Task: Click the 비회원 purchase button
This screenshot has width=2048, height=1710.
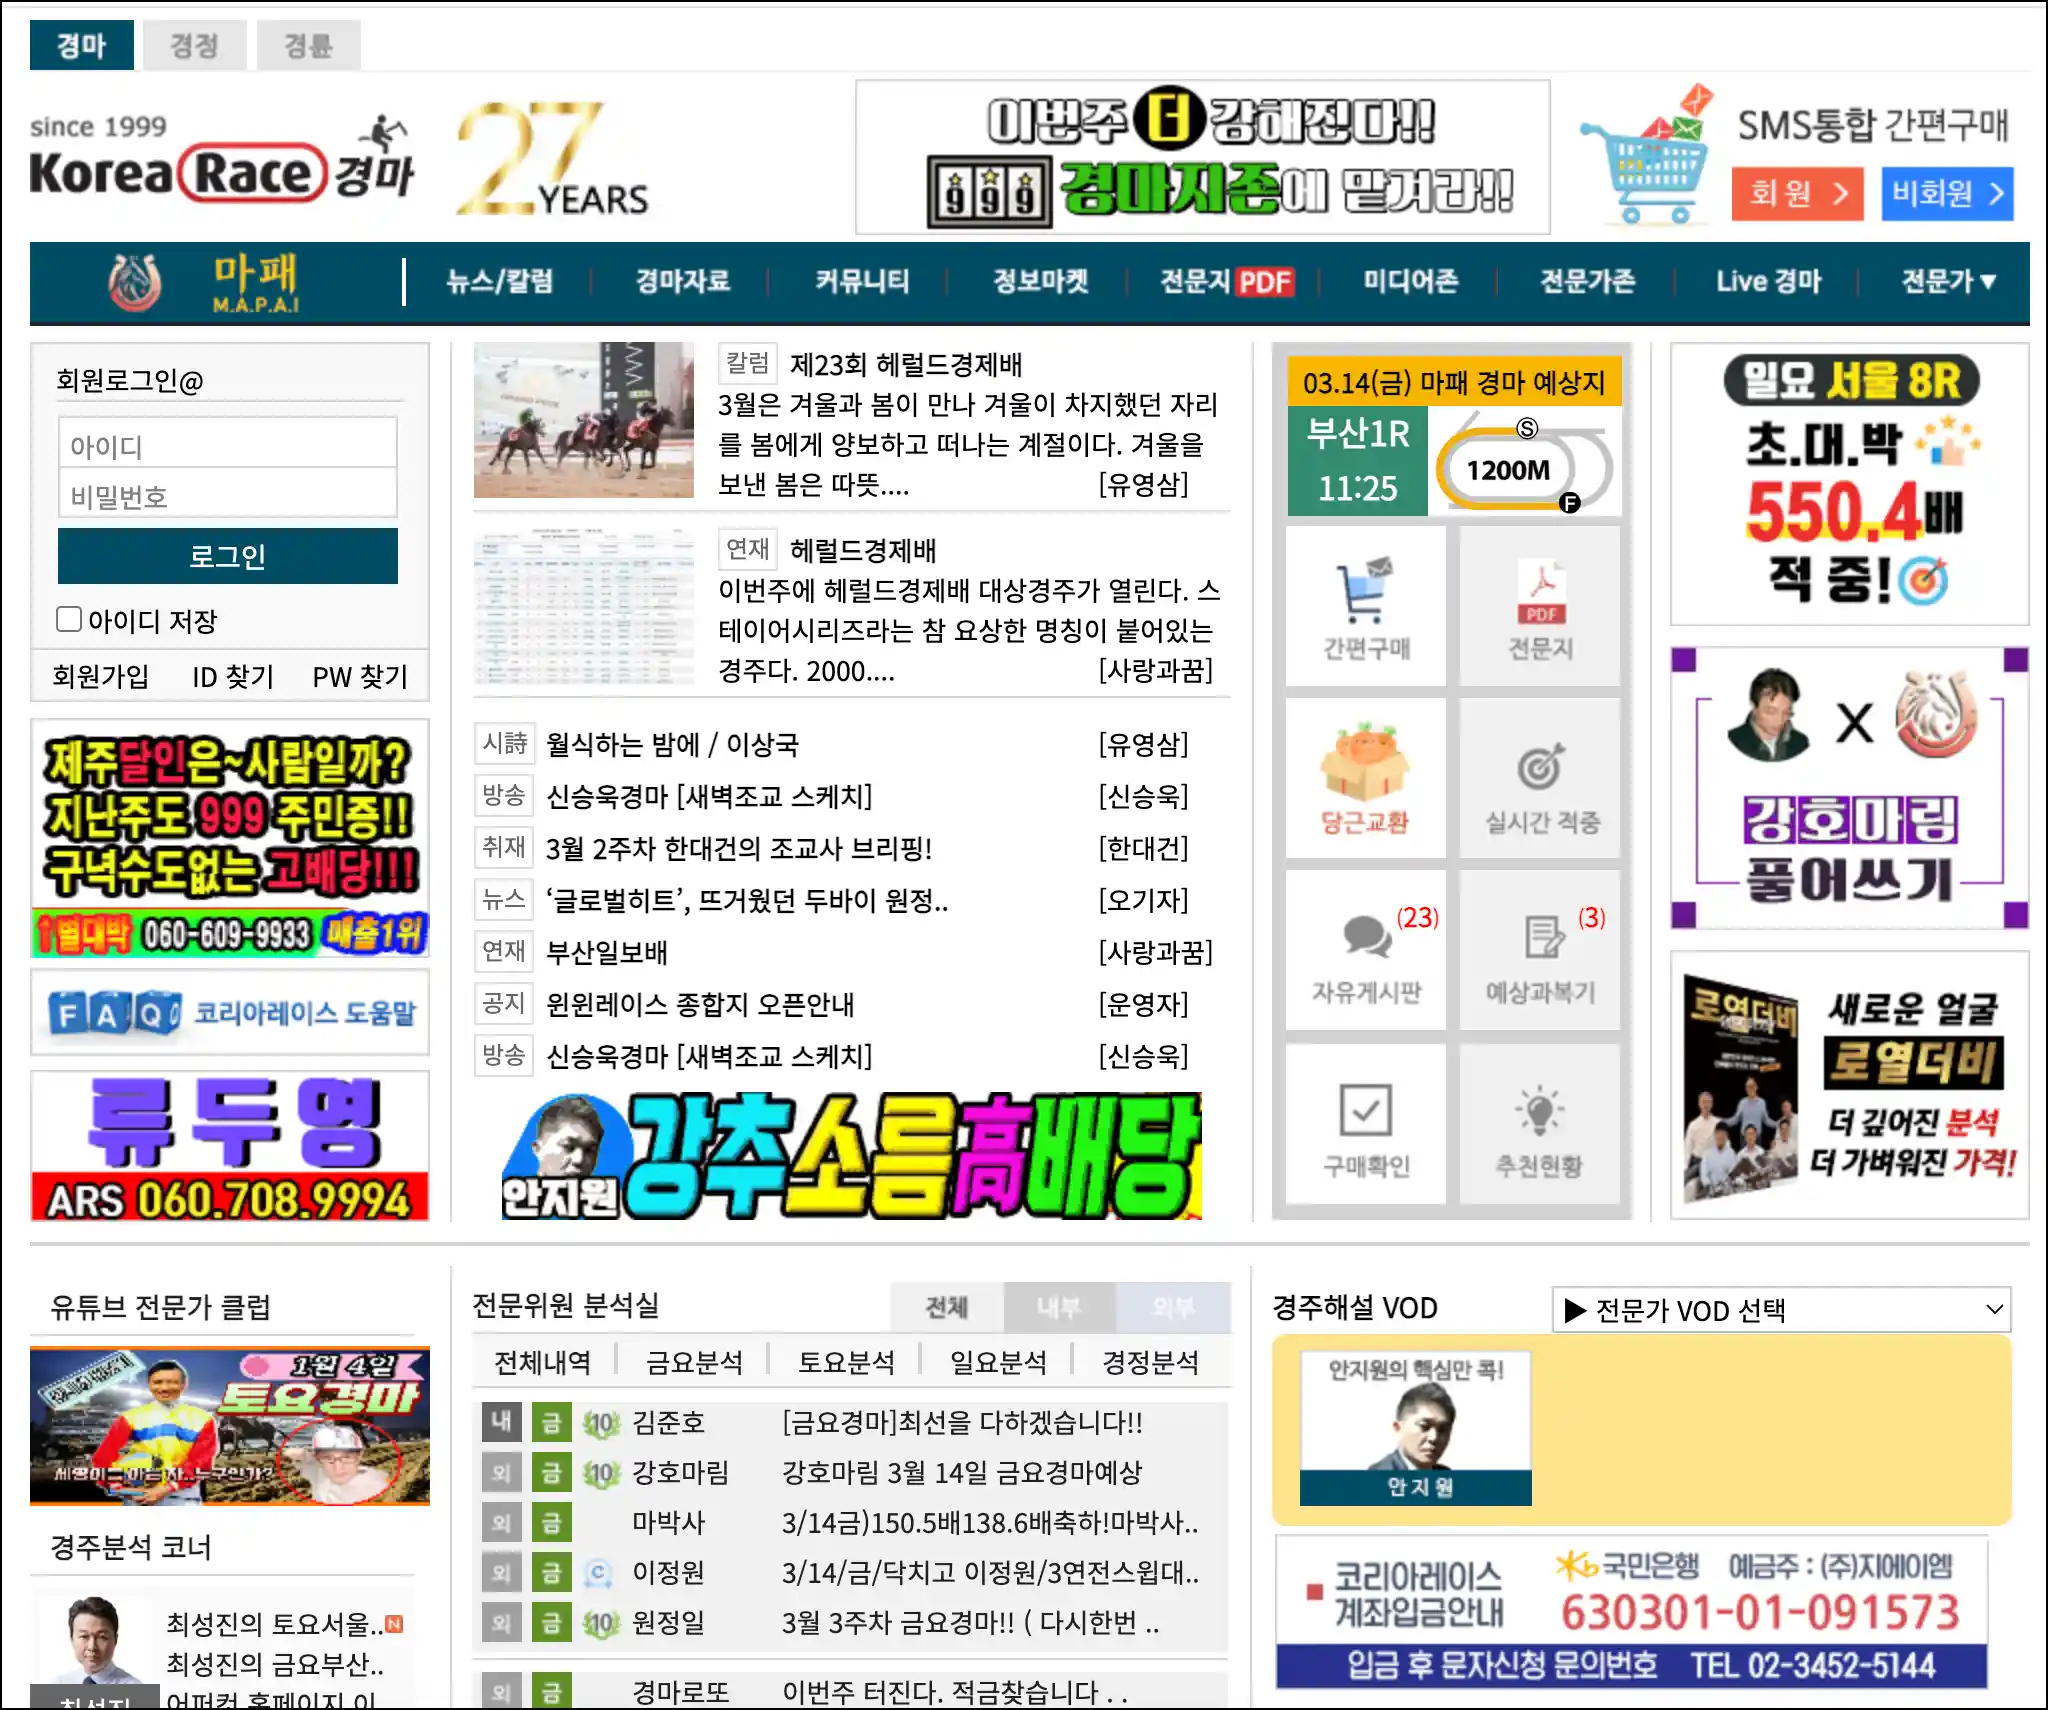Action: [x=1947, y=193]
